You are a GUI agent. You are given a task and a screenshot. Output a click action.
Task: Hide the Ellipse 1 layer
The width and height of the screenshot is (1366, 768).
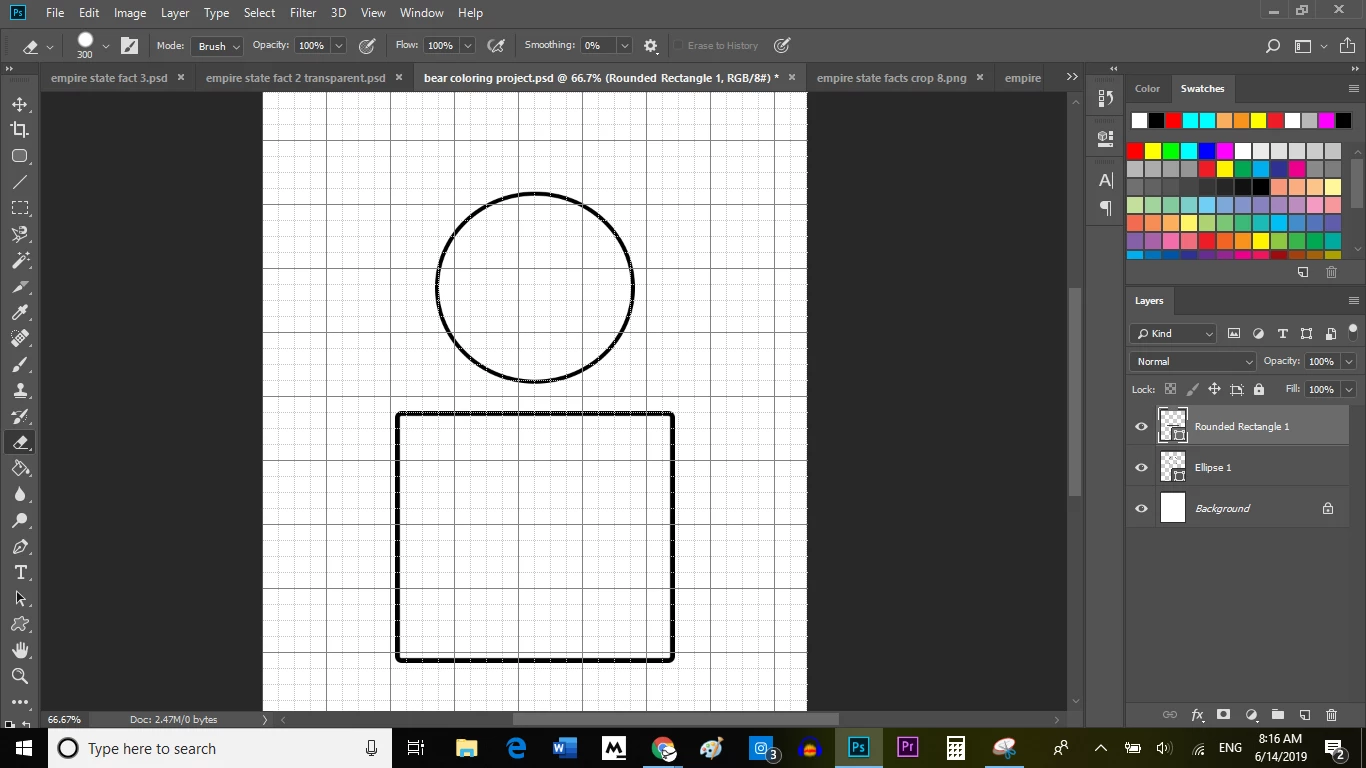1141,468
